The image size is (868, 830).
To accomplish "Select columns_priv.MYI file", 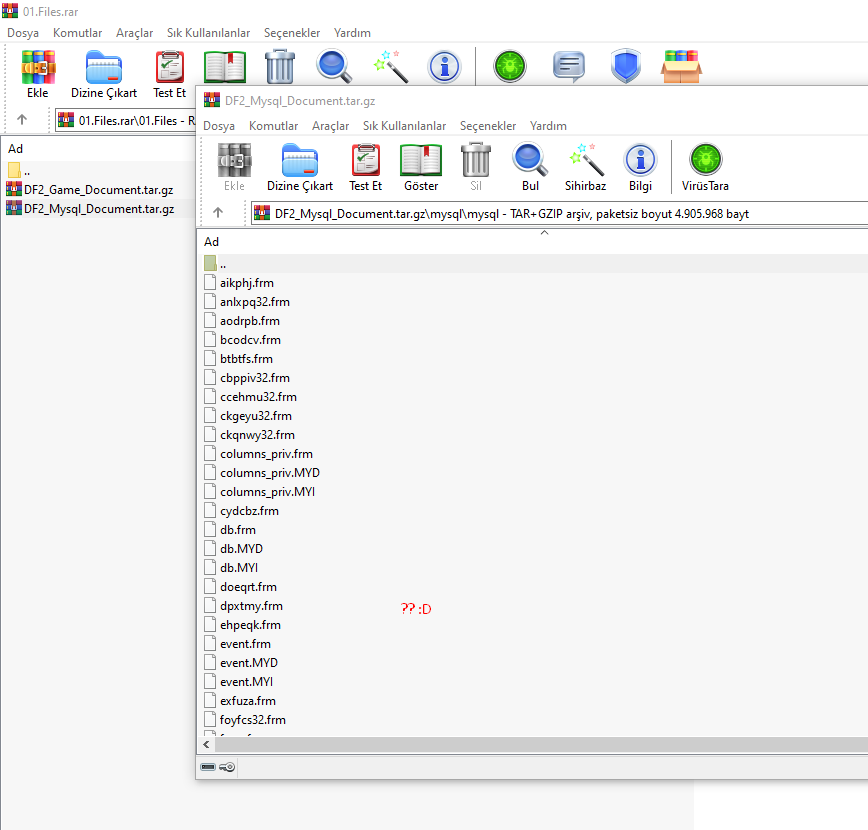I will [x=260, y=492].
